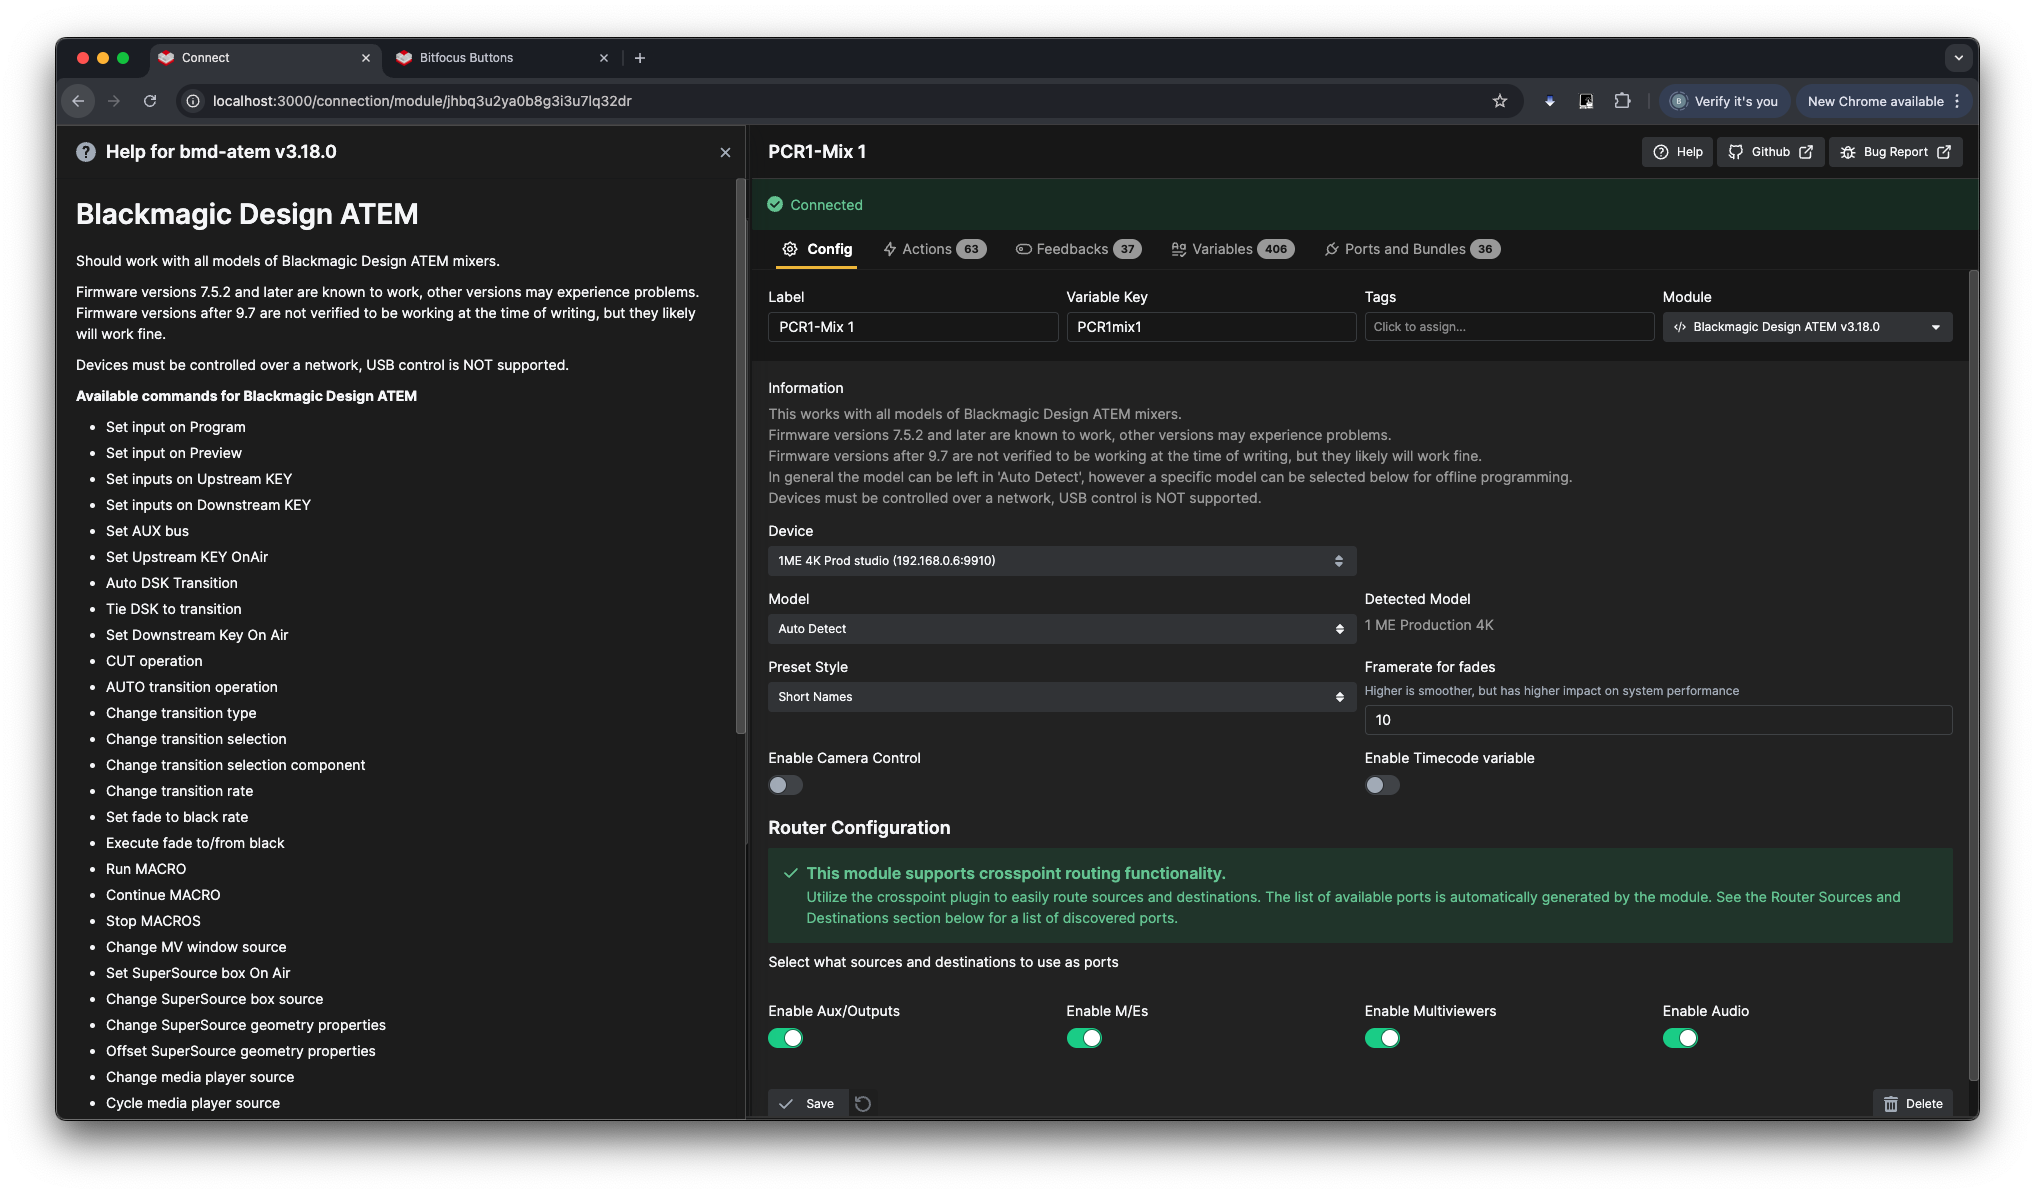This screenshot has height=1194, width=2035.
Task: Open the Module version dropdown
Action: click(1807, 327)
